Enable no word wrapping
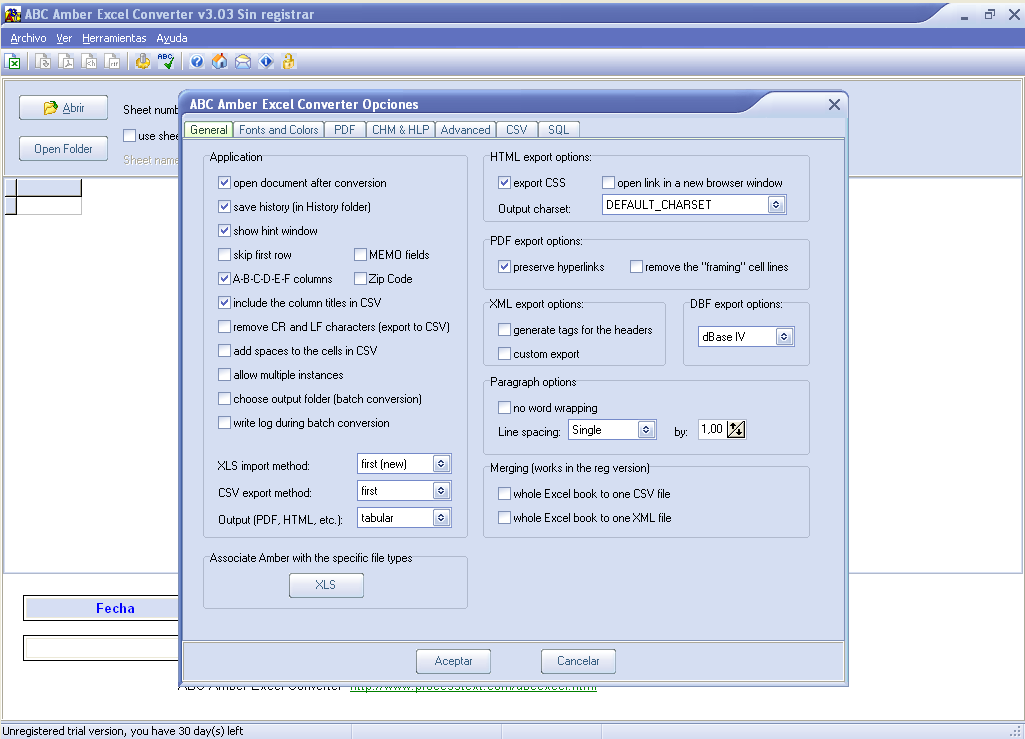 [504, 407]
